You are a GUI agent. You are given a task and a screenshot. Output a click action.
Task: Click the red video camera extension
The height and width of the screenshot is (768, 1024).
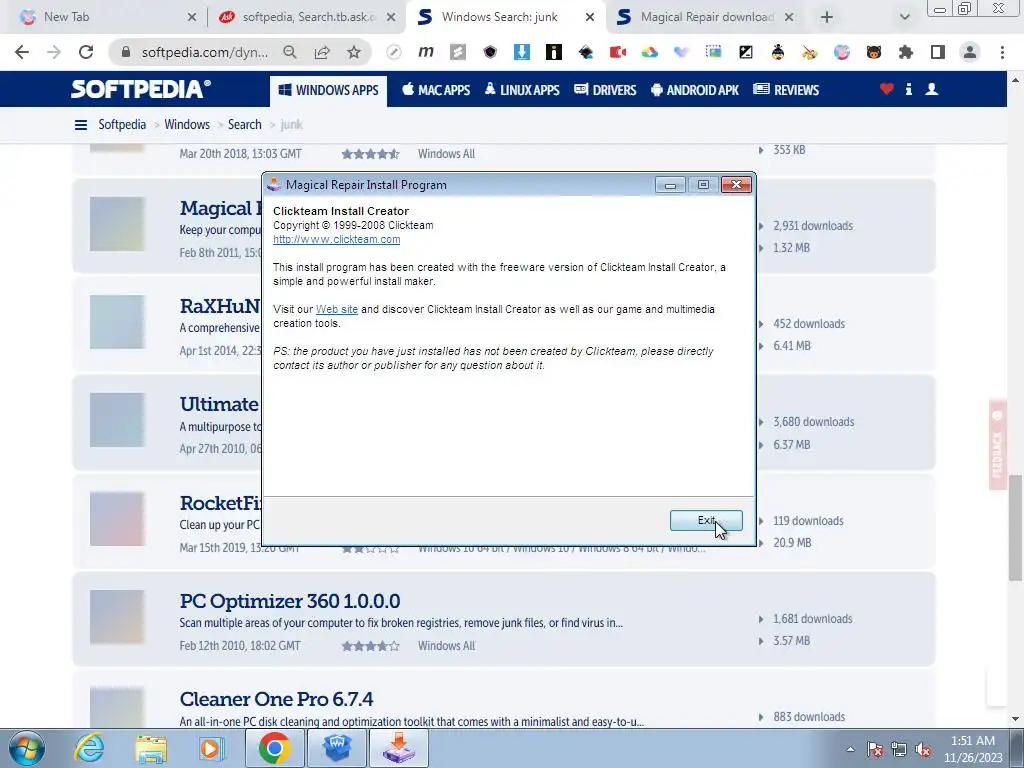(x=618, y=52)
